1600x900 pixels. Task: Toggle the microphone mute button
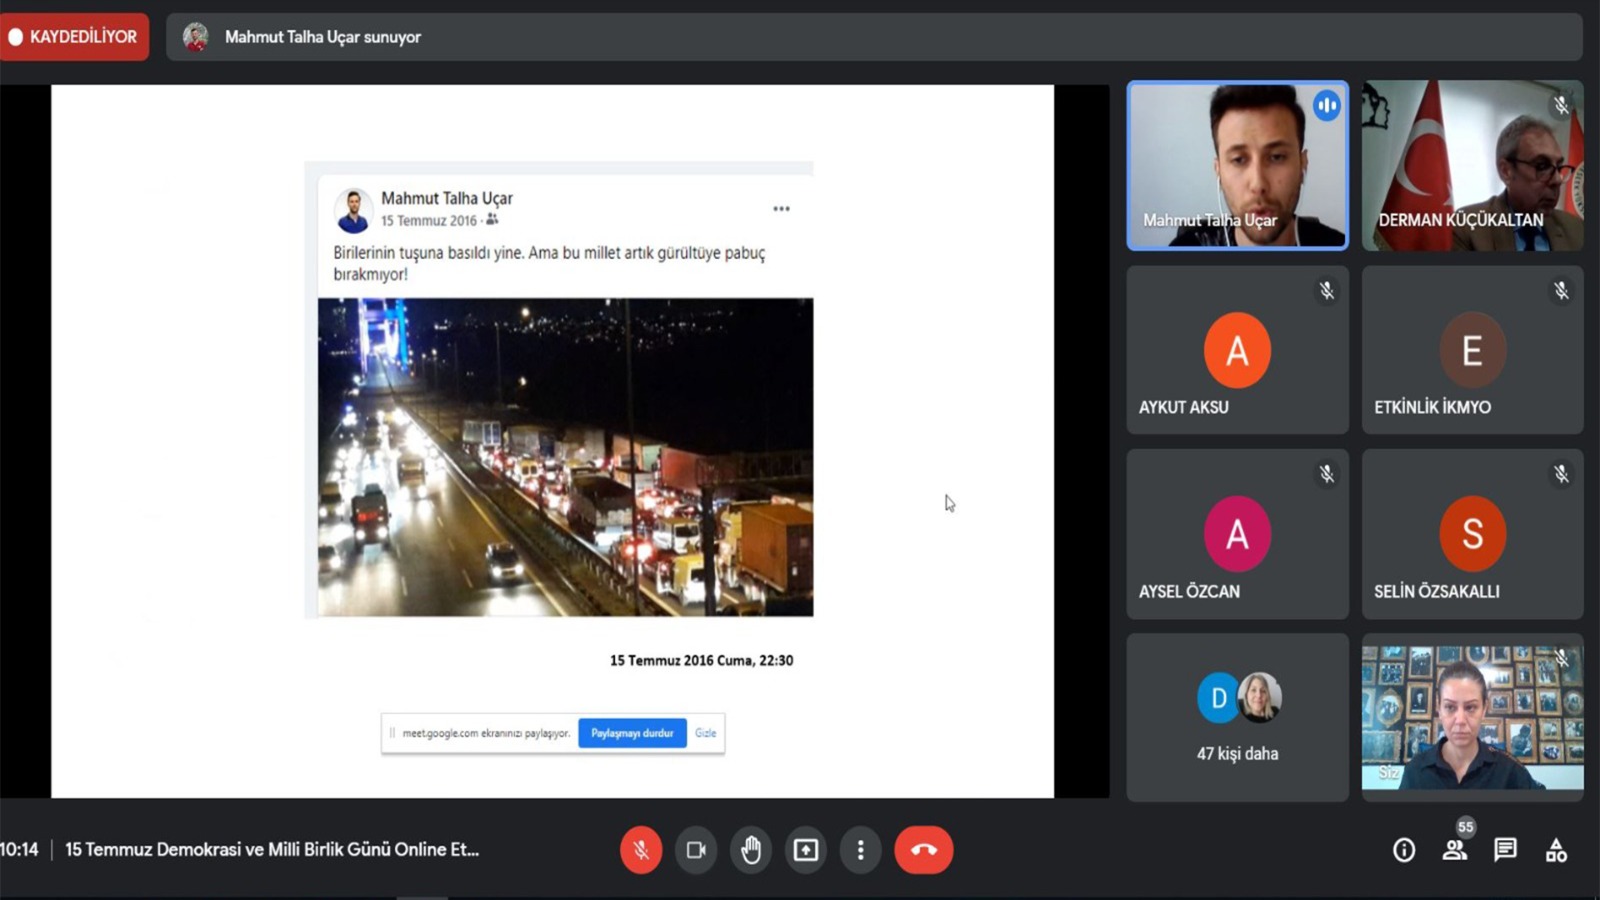coord(641,850)
